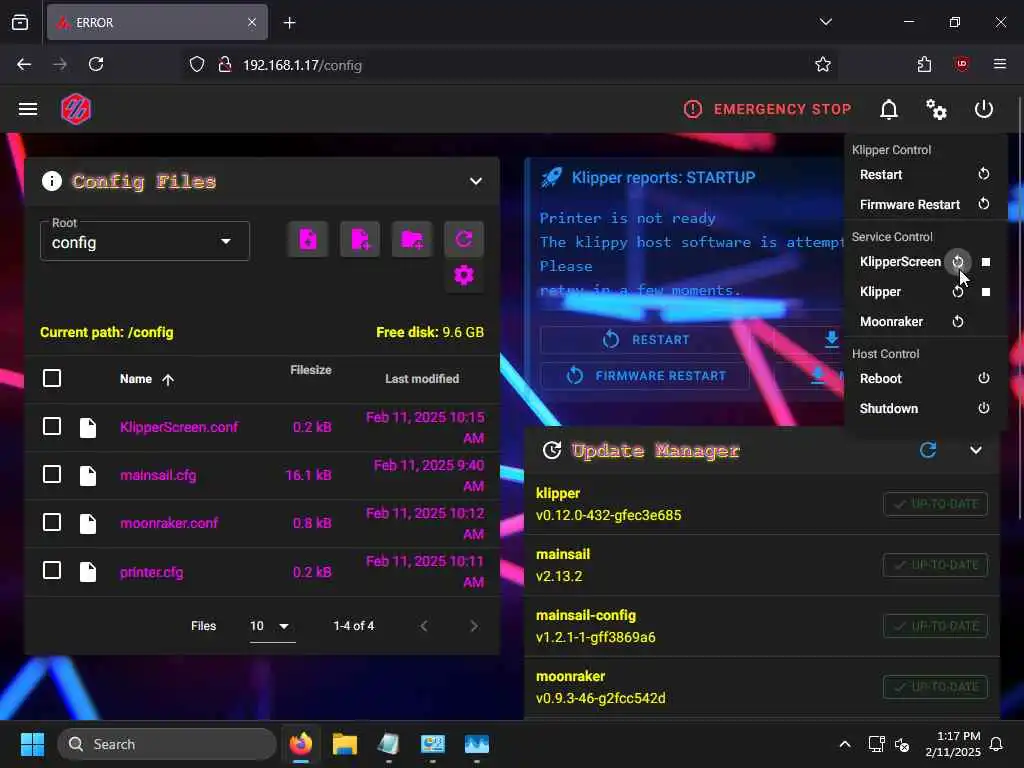Sort files by Name column

coord(146,379)
